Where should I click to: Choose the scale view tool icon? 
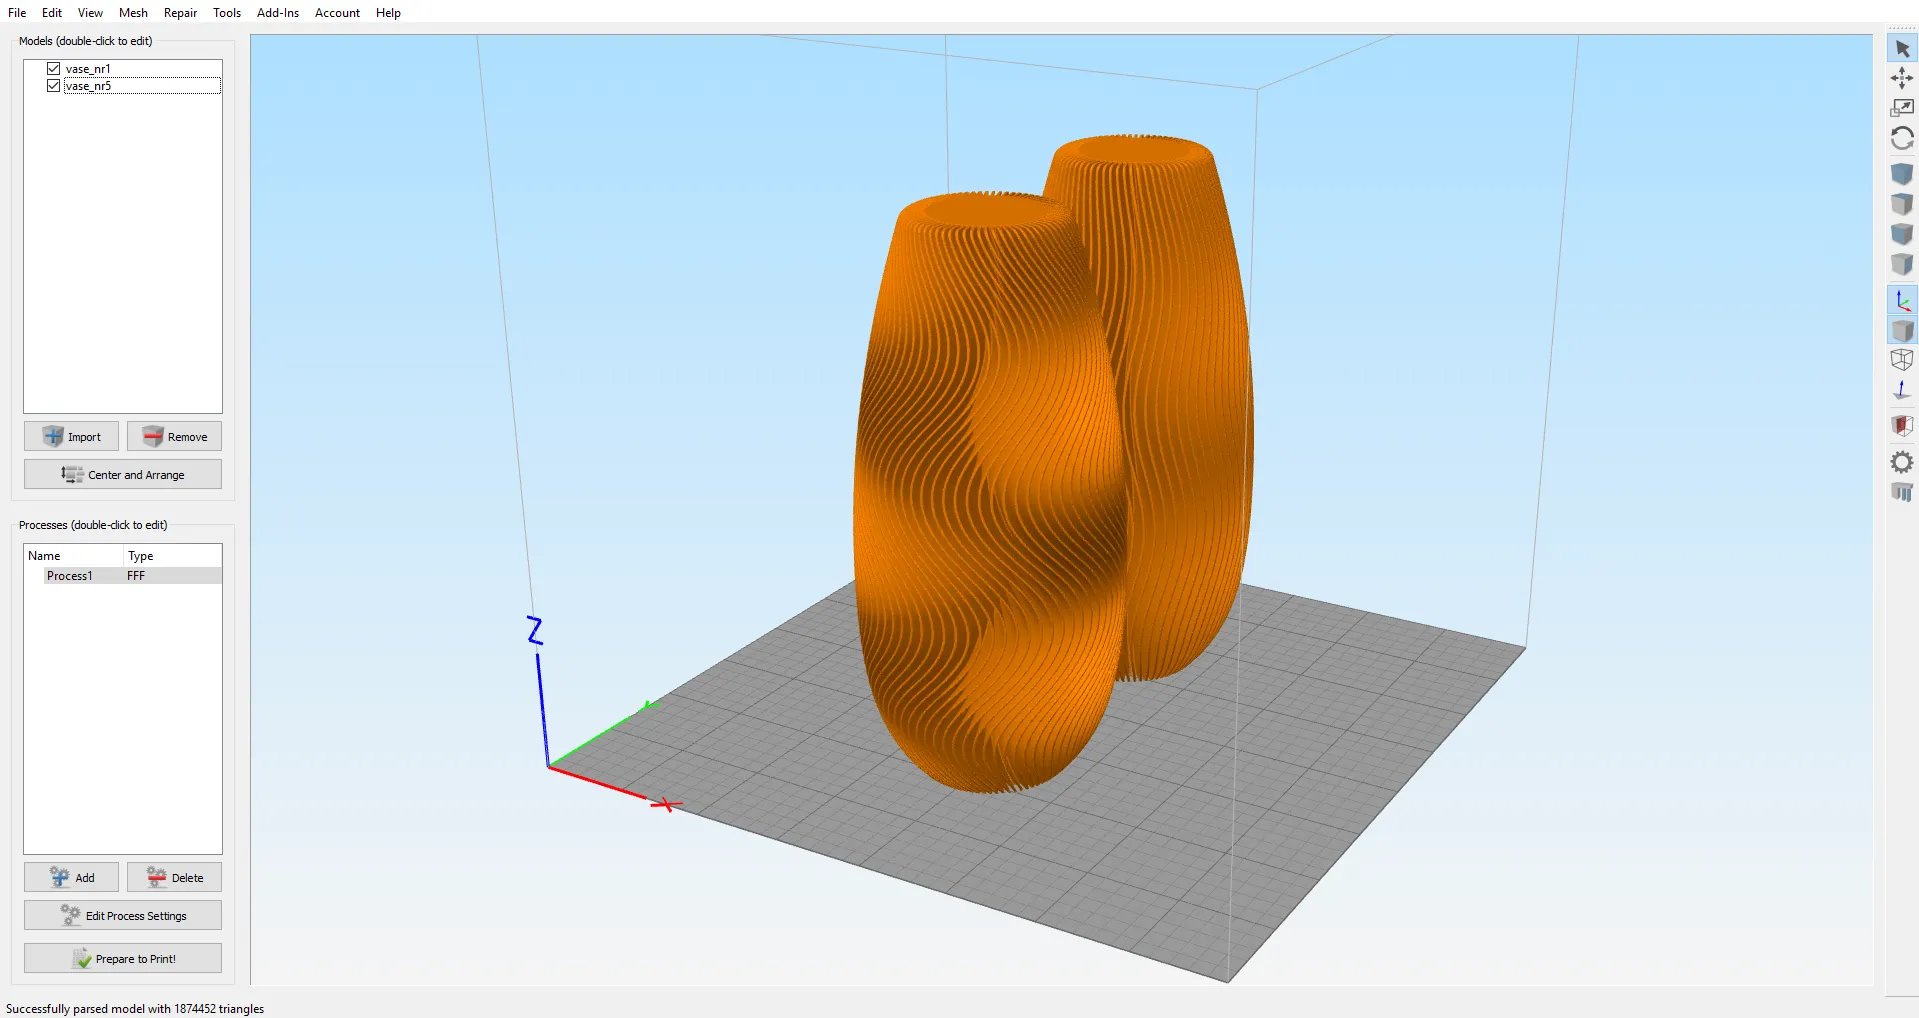[1902, 108]
